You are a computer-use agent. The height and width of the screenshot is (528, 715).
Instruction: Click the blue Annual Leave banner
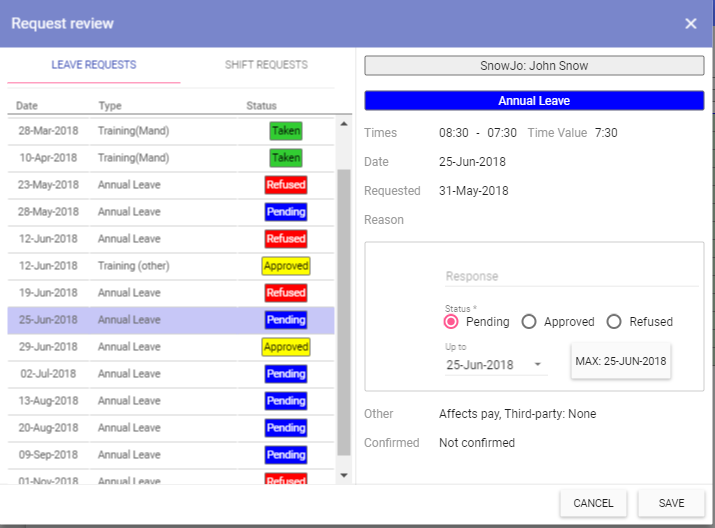534,101
